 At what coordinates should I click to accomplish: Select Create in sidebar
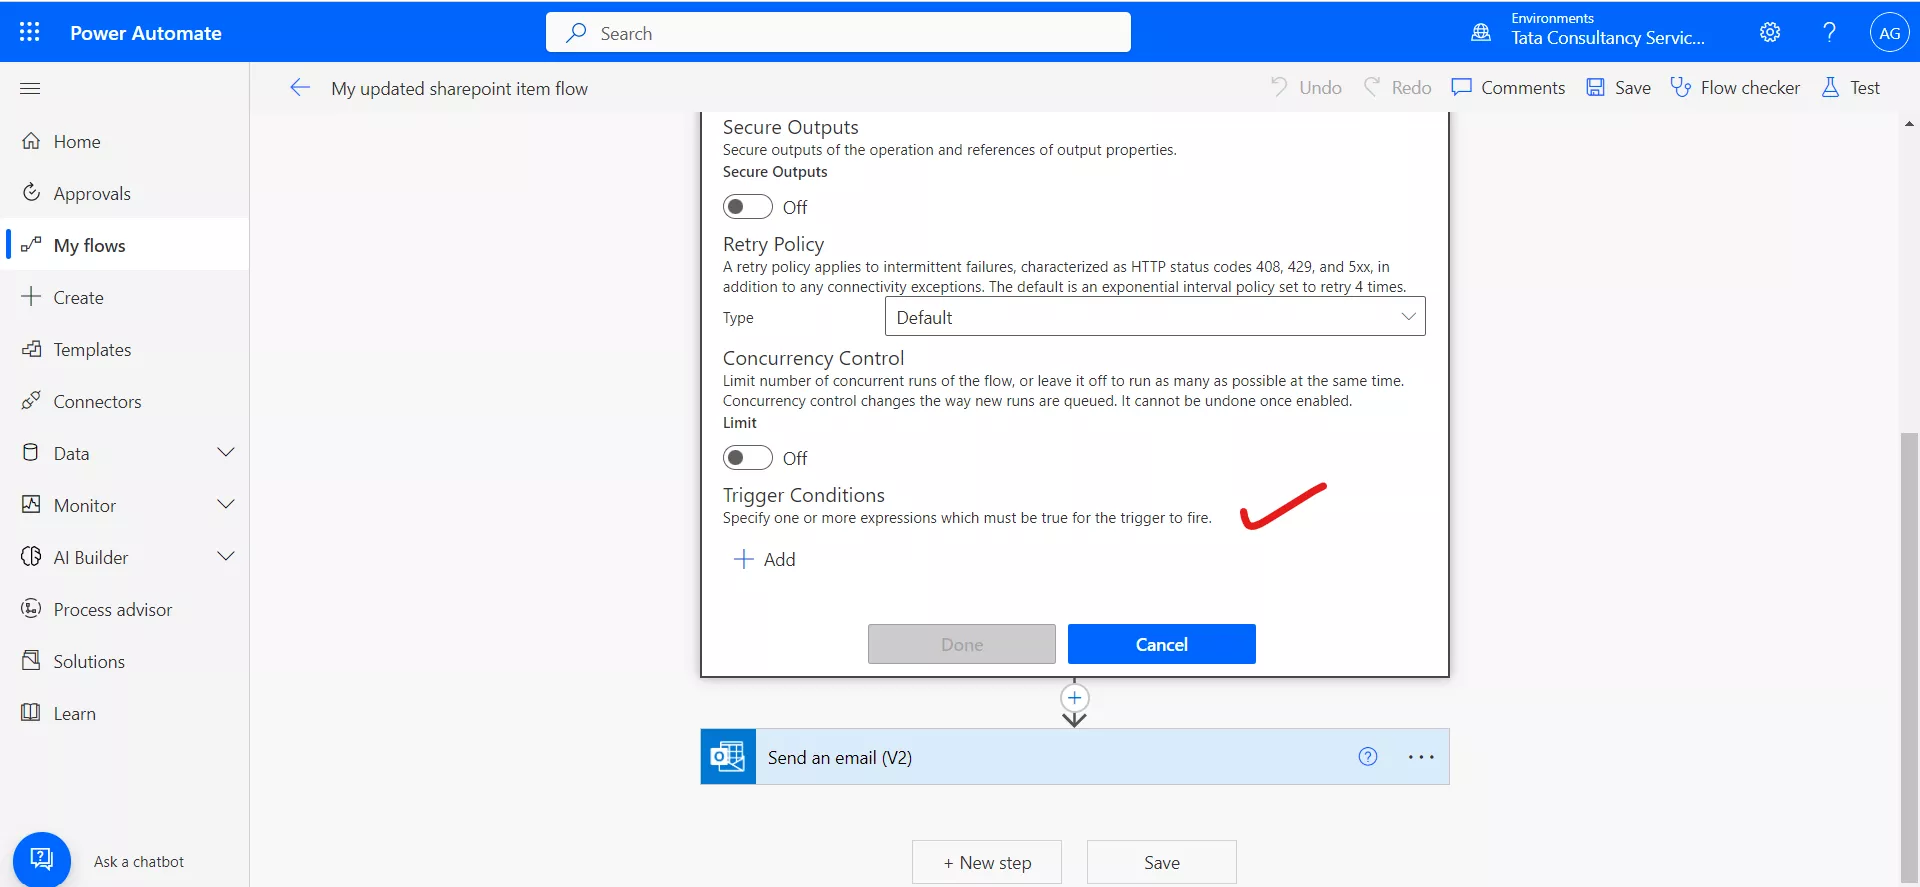coord(124,298)
